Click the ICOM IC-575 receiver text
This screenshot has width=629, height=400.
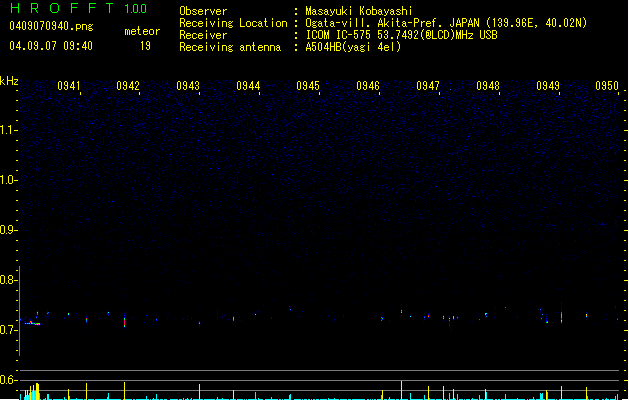point(401,35)
